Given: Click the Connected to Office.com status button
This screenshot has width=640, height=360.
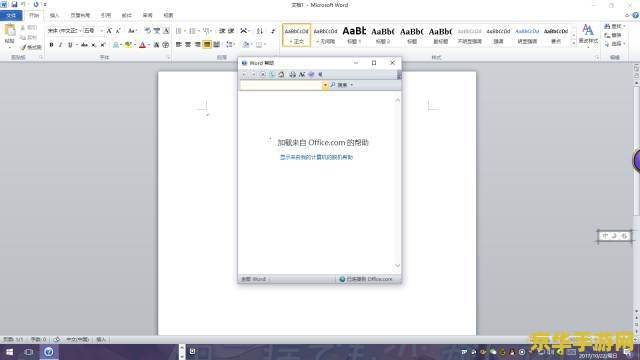Looking at the screenshot, I should click(x=366, y=279).
